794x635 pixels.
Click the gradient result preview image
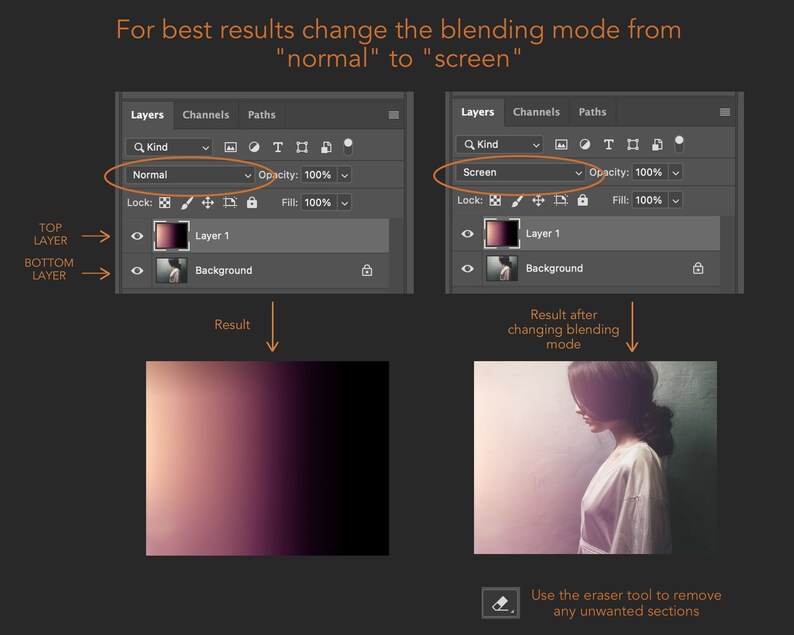[267, 458]
